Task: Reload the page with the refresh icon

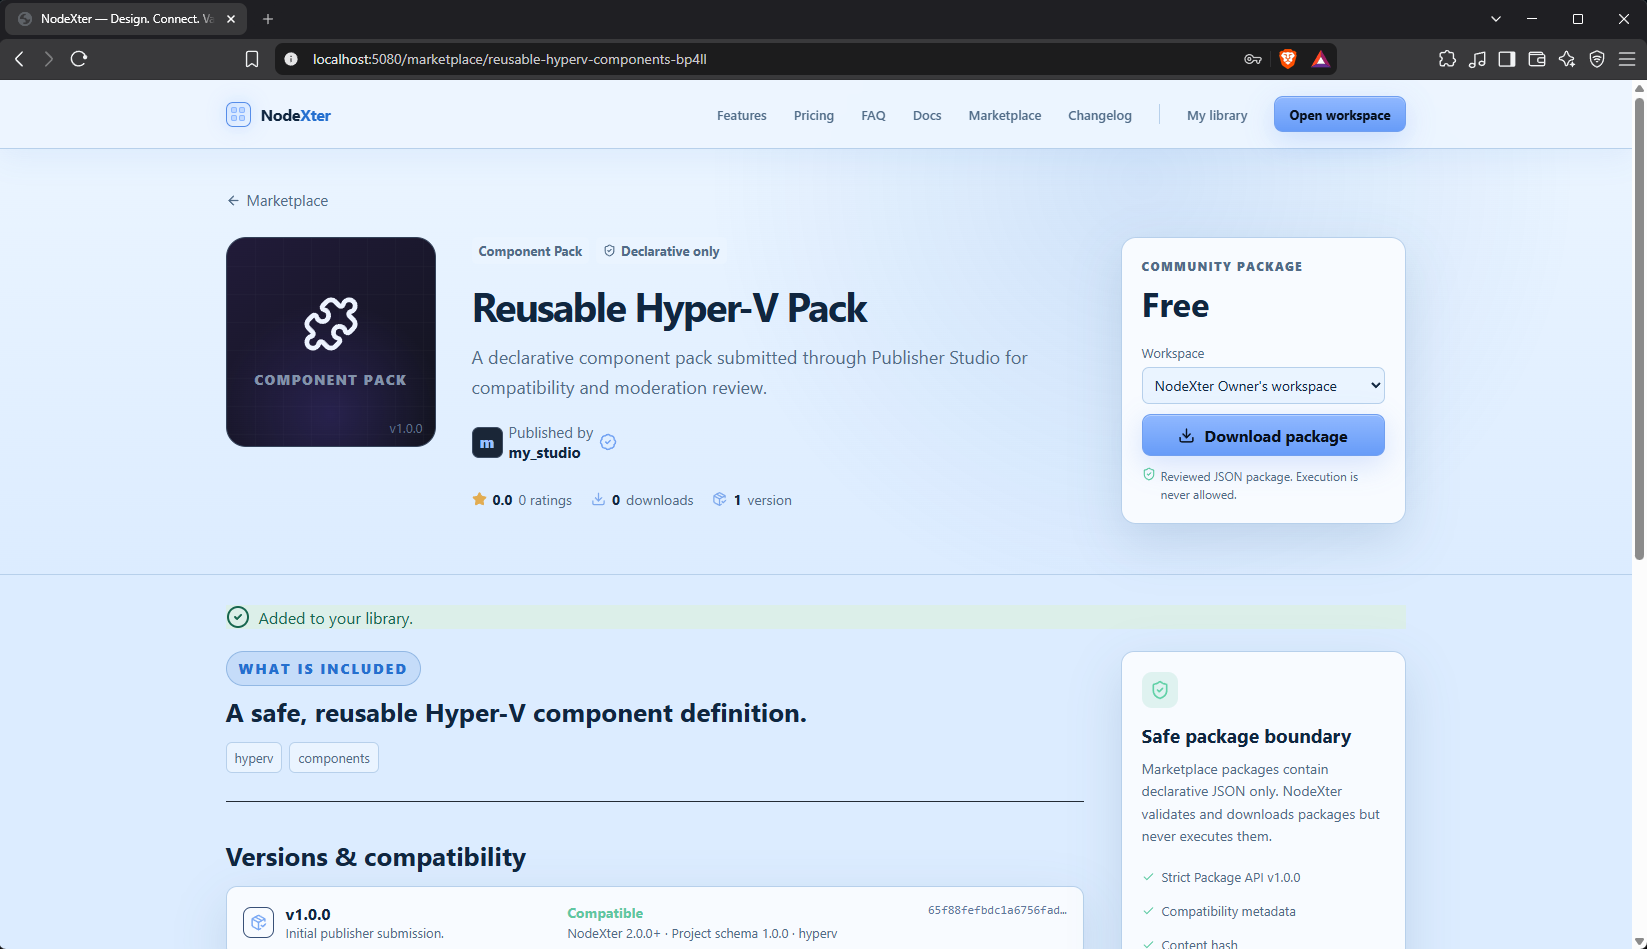Action: click(79, 59)
